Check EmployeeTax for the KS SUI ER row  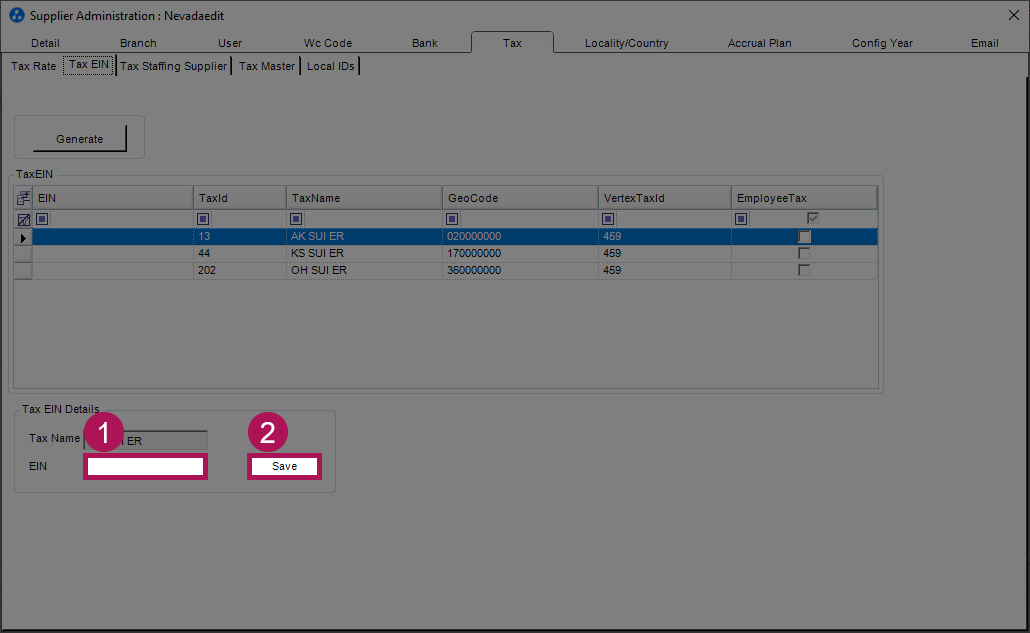804,253
